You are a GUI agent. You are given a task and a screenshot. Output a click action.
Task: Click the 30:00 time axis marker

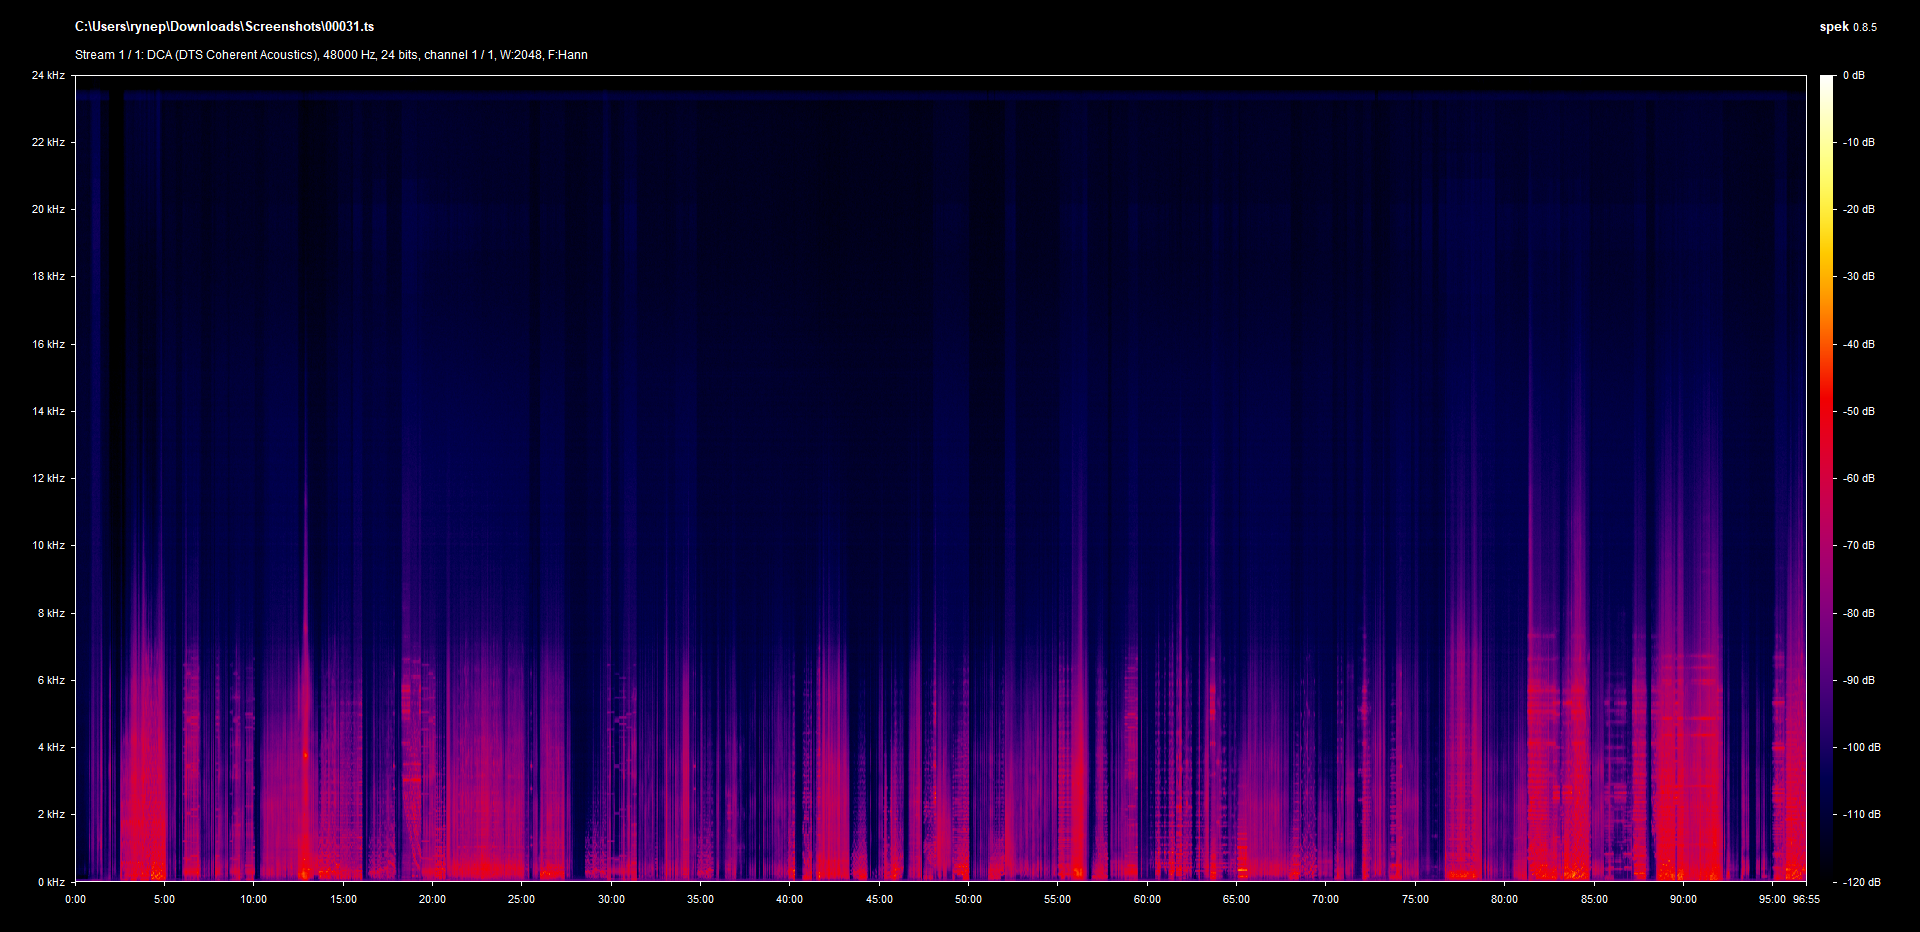coord(611,900)
